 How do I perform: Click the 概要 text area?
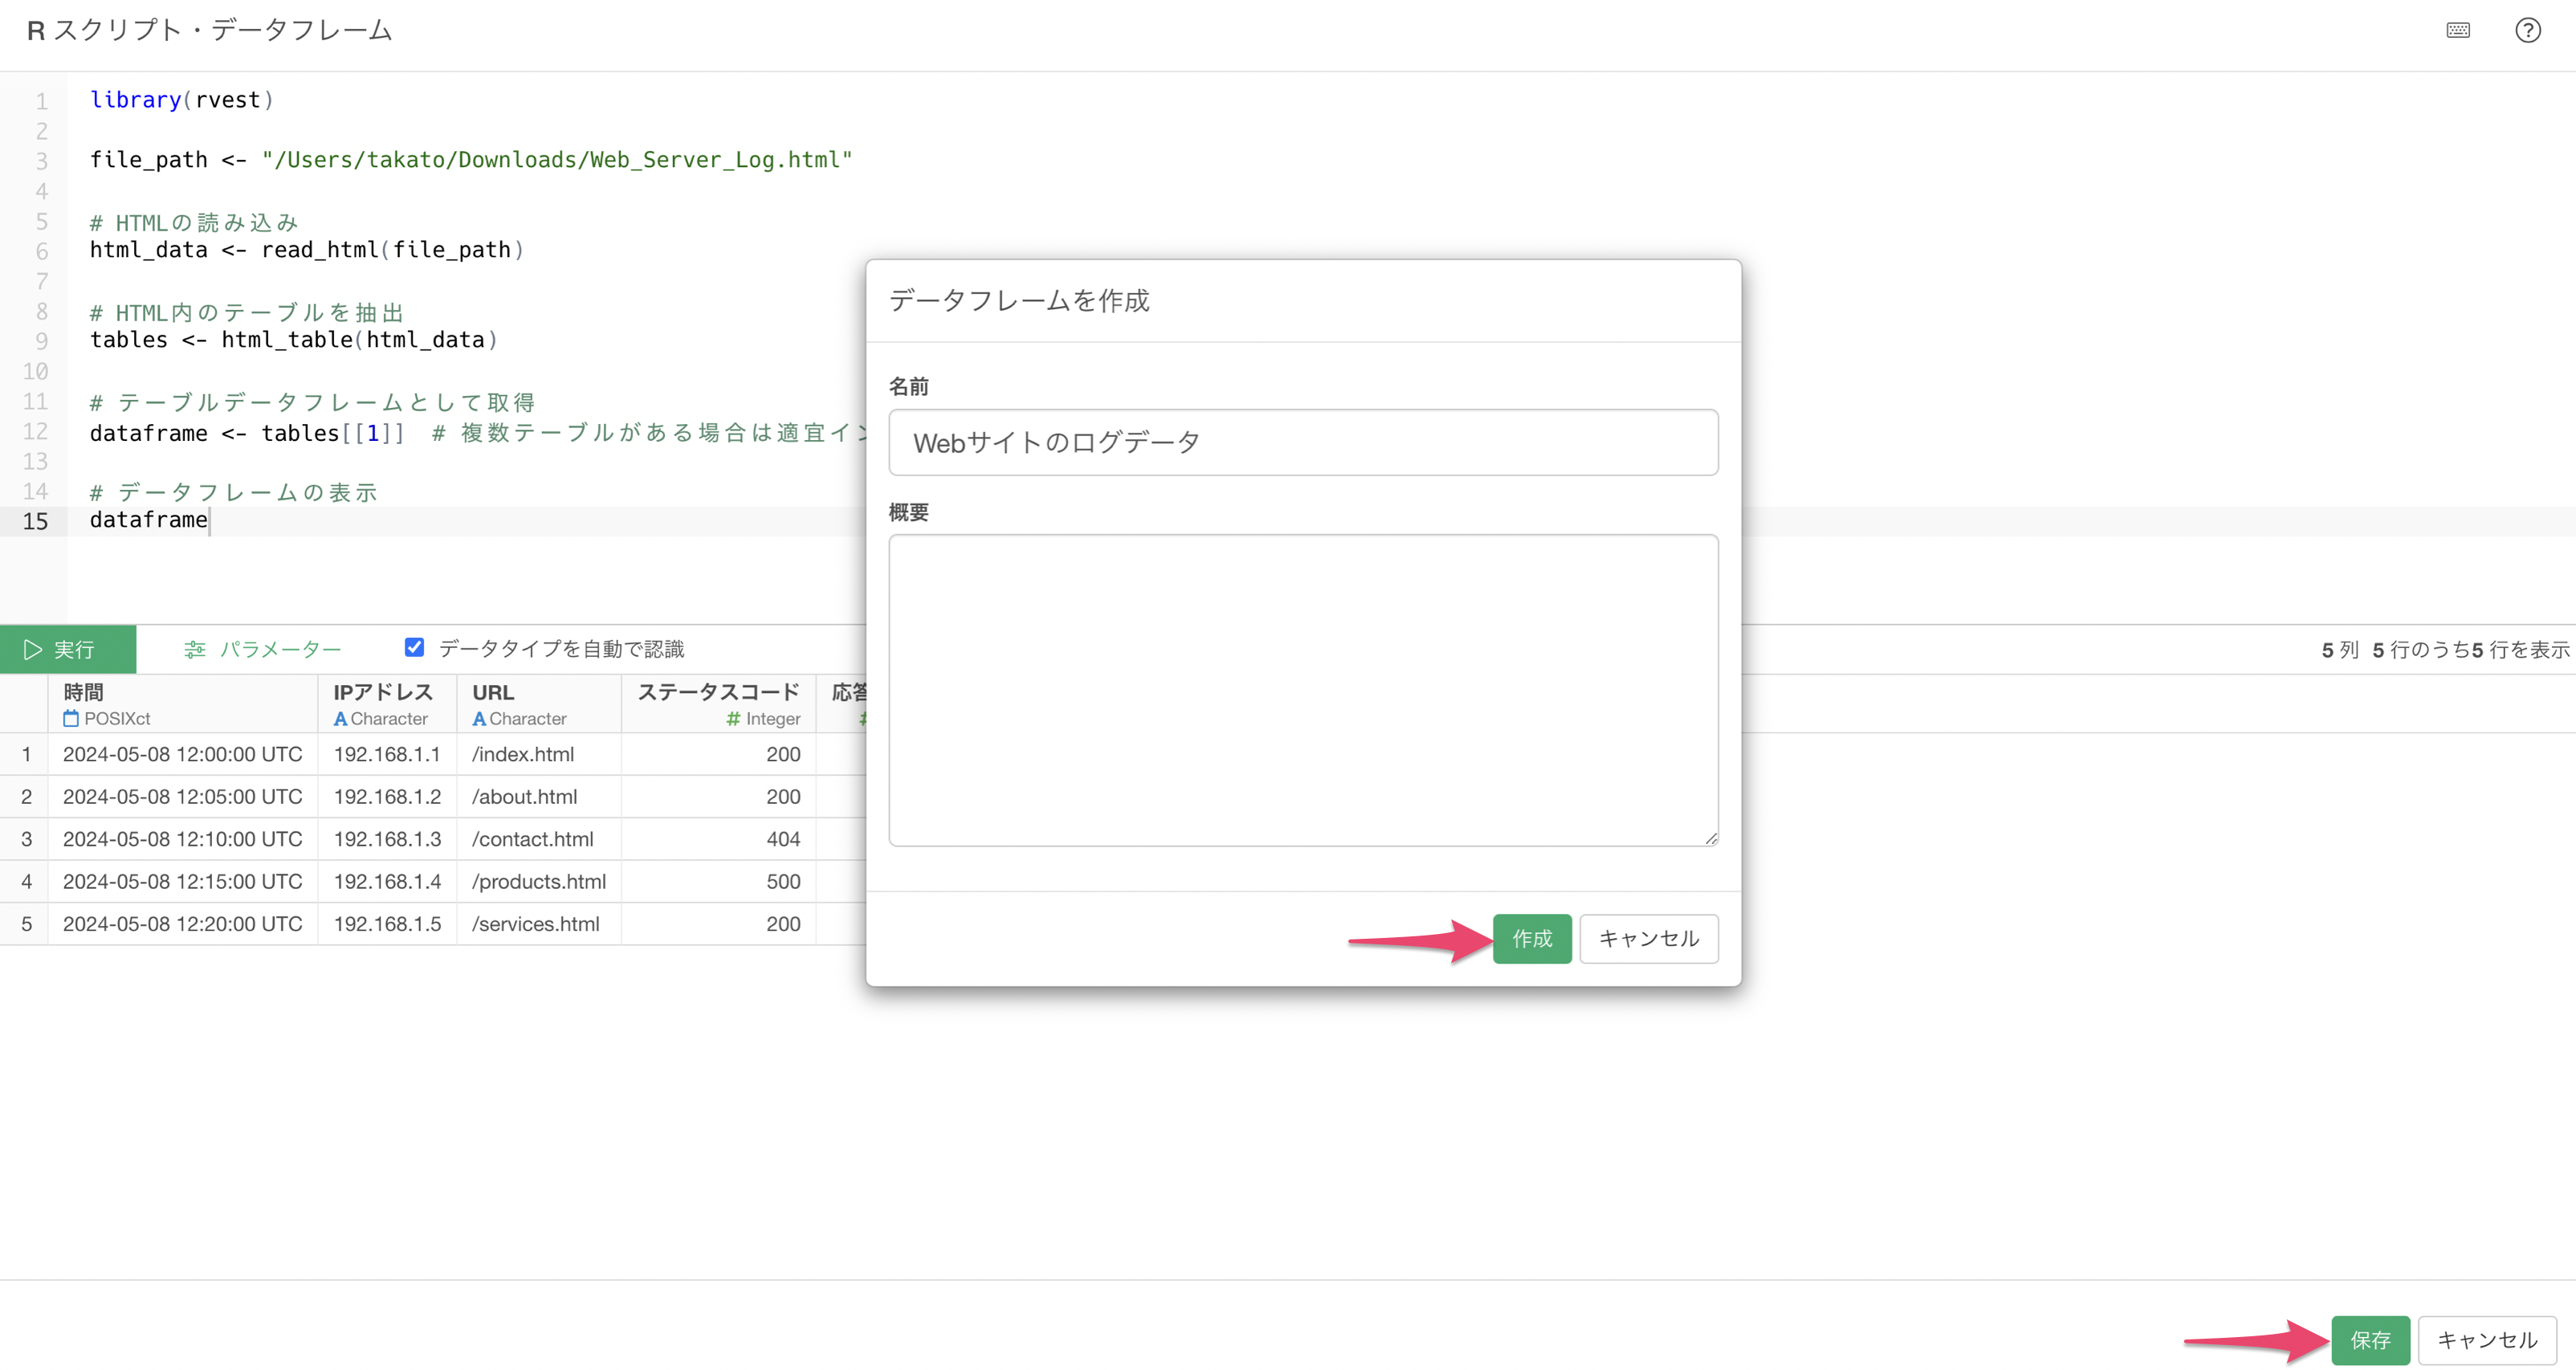1302,690
